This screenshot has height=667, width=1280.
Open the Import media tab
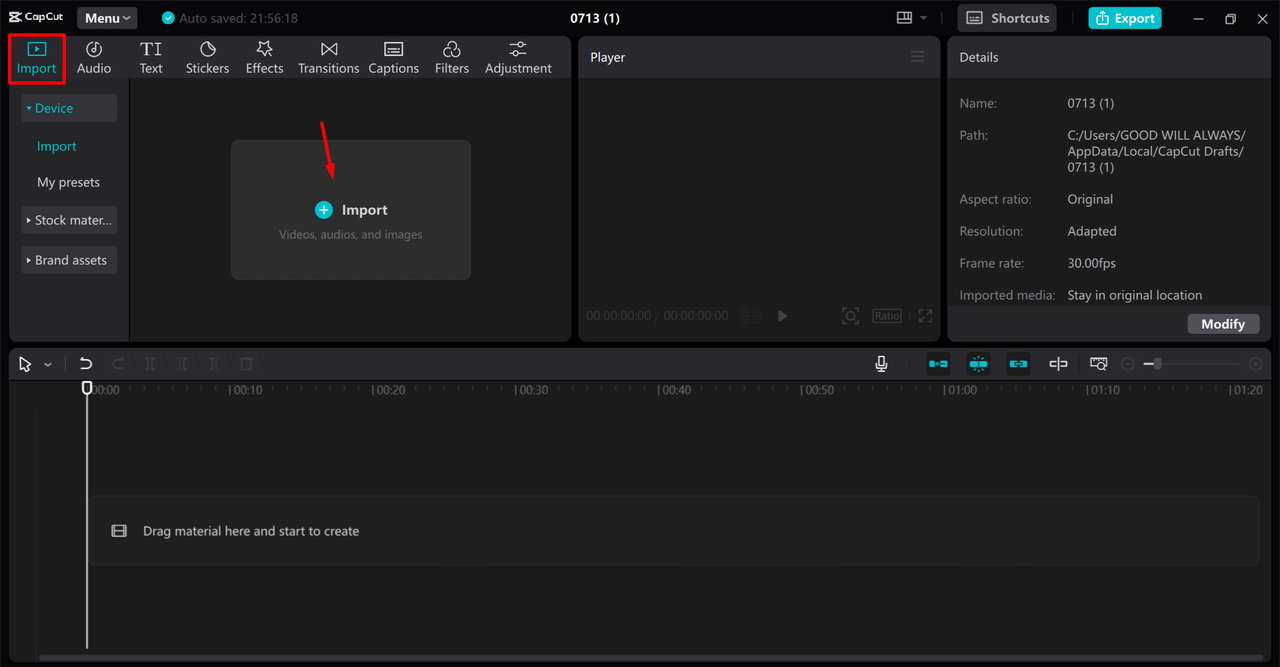37,58
